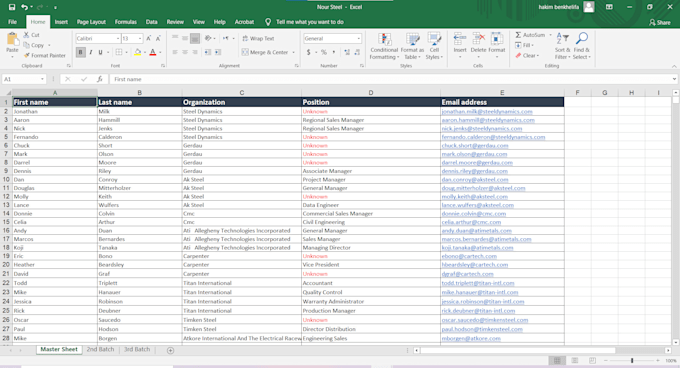Click Increase Decimal icon
The width and height of the screenshot is (680, 368).
[x=347, y=52]
